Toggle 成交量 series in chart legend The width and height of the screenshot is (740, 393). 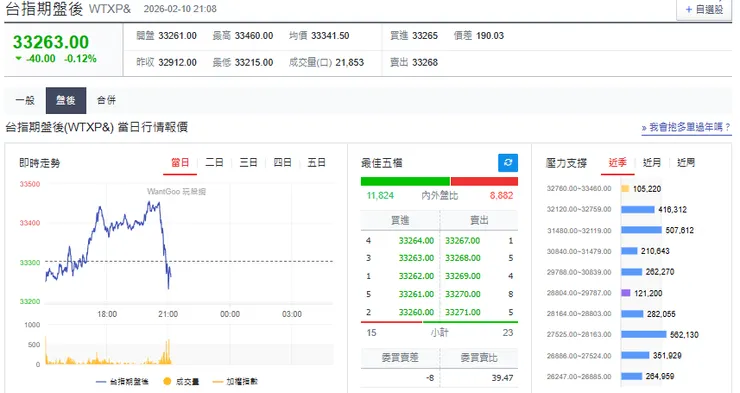[x=181, y=381]
